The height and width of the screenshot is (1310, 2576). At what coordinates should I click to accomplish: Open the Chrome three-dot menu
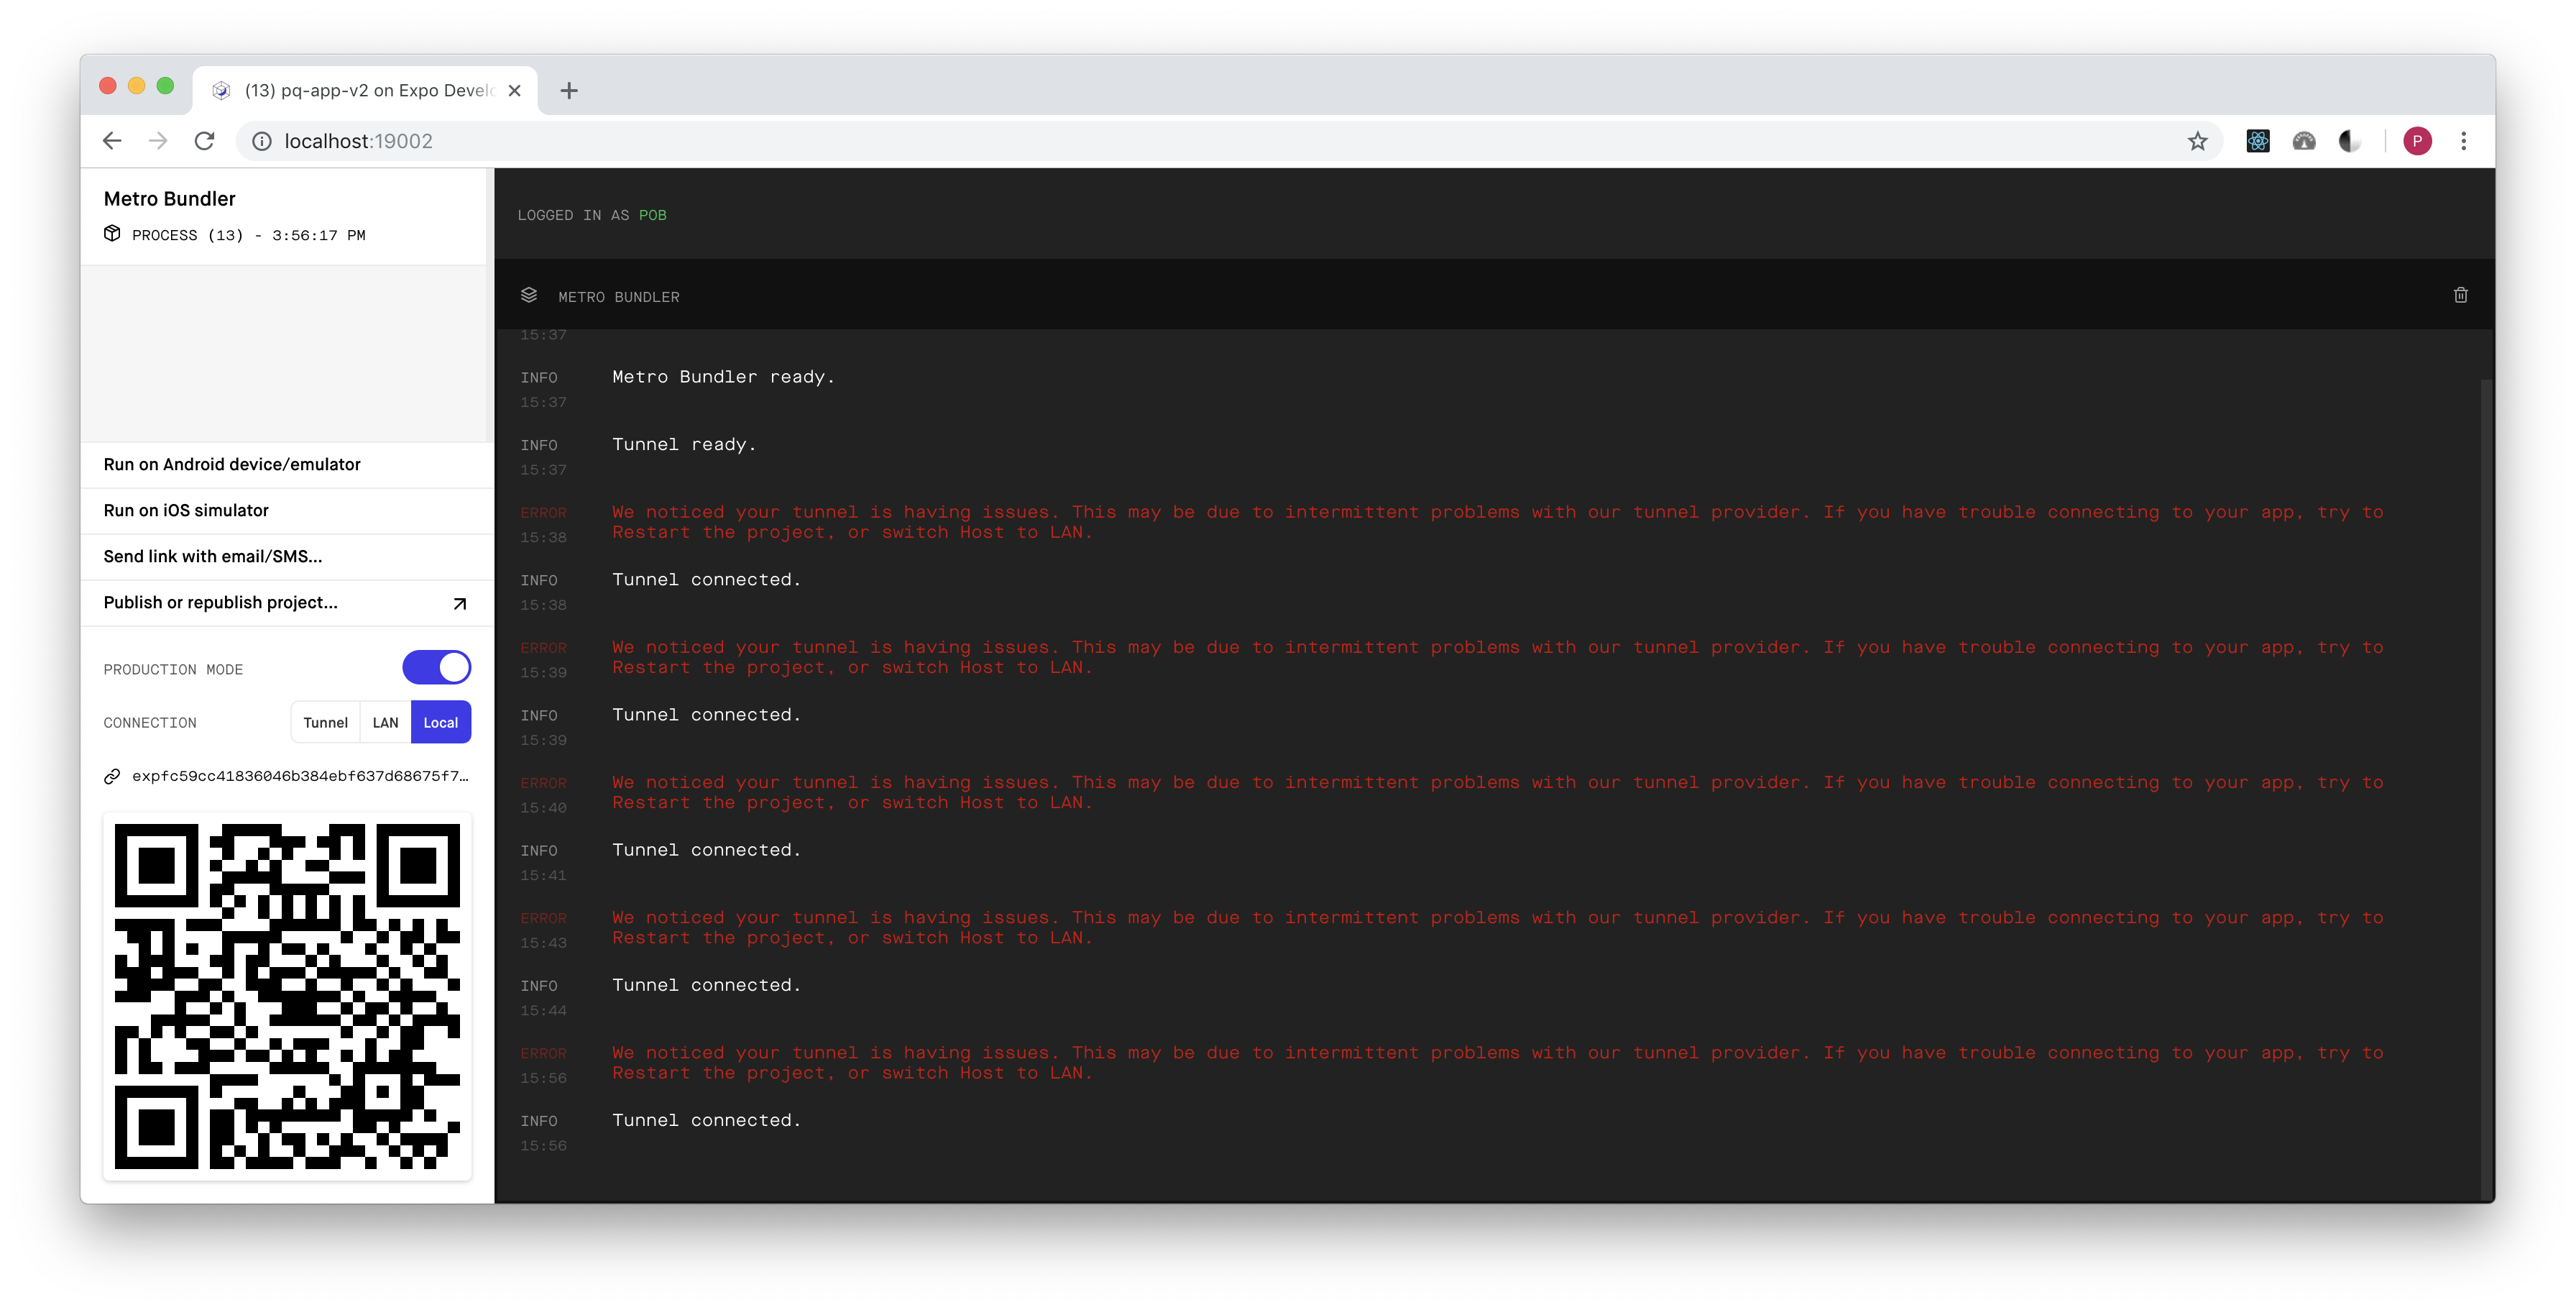click(x=2463, y=141)
